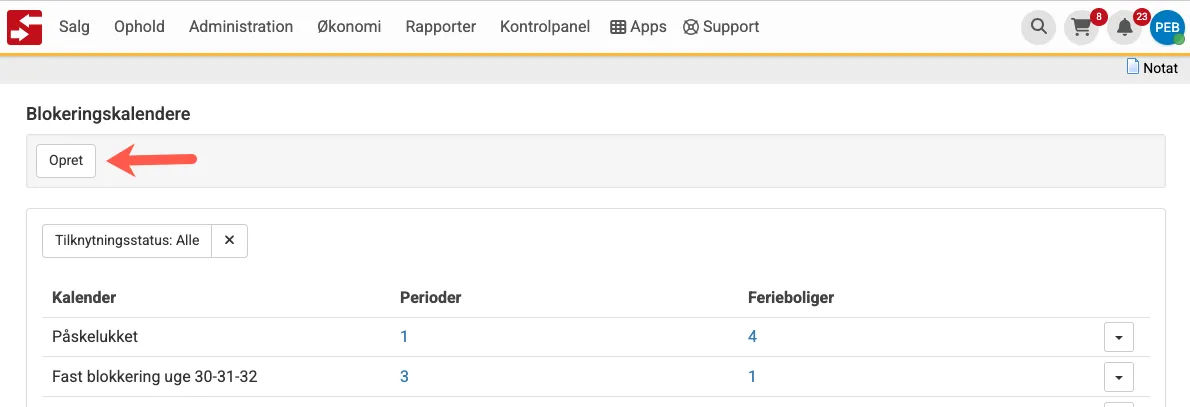Click Fast blokkering's 3 Perioder link
Image resolution: width=1190 pixels, height=407 pixels.
click(x=404, y=377)
